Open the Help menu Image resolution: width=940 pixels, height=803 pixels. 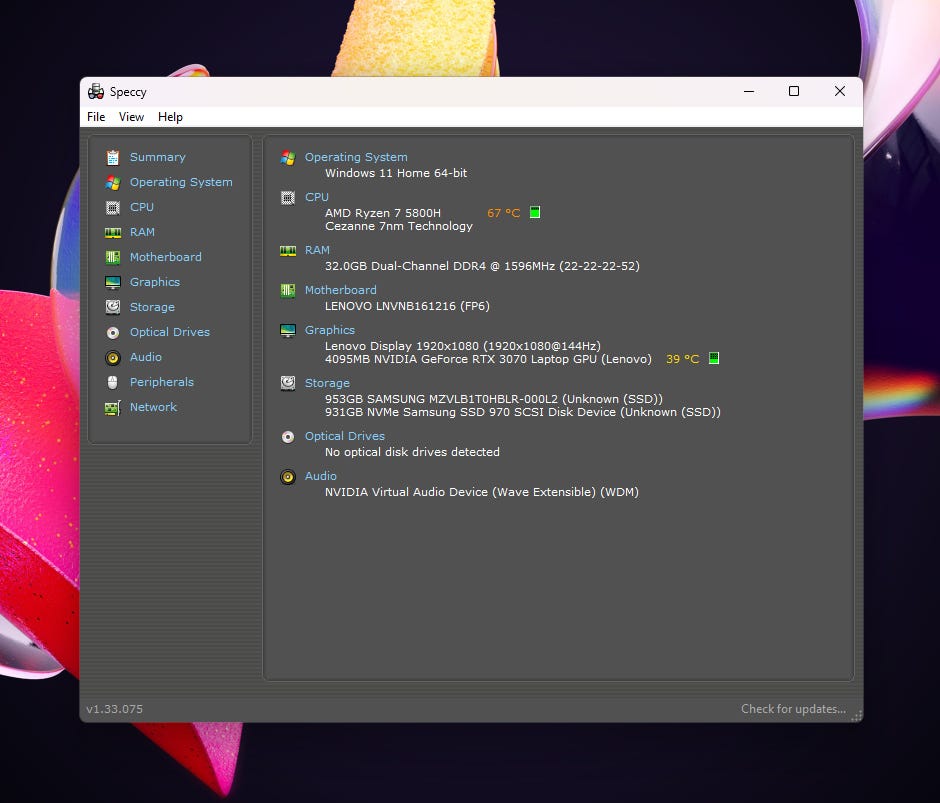pyautogui.click(x=170, y=117)
